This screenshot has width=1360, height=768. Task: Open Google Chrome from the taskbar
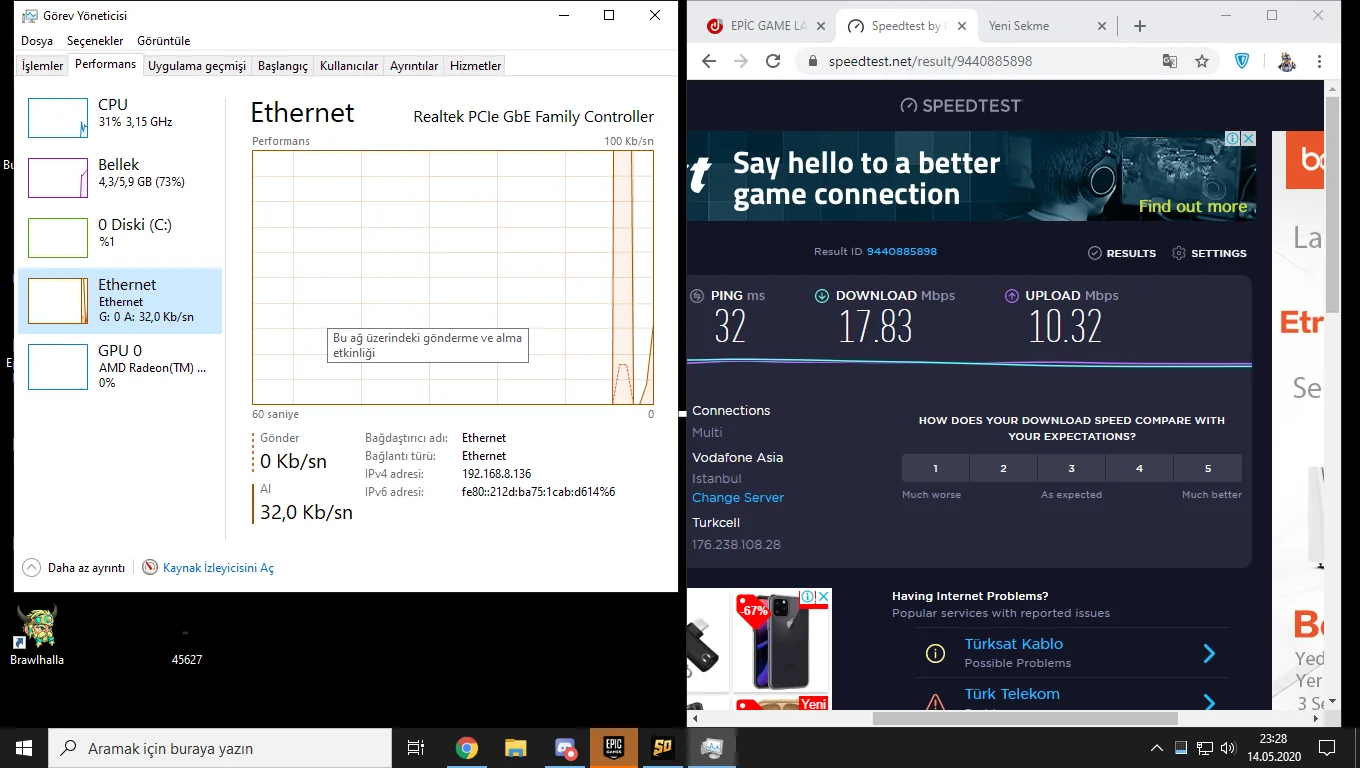click(466, 748)
